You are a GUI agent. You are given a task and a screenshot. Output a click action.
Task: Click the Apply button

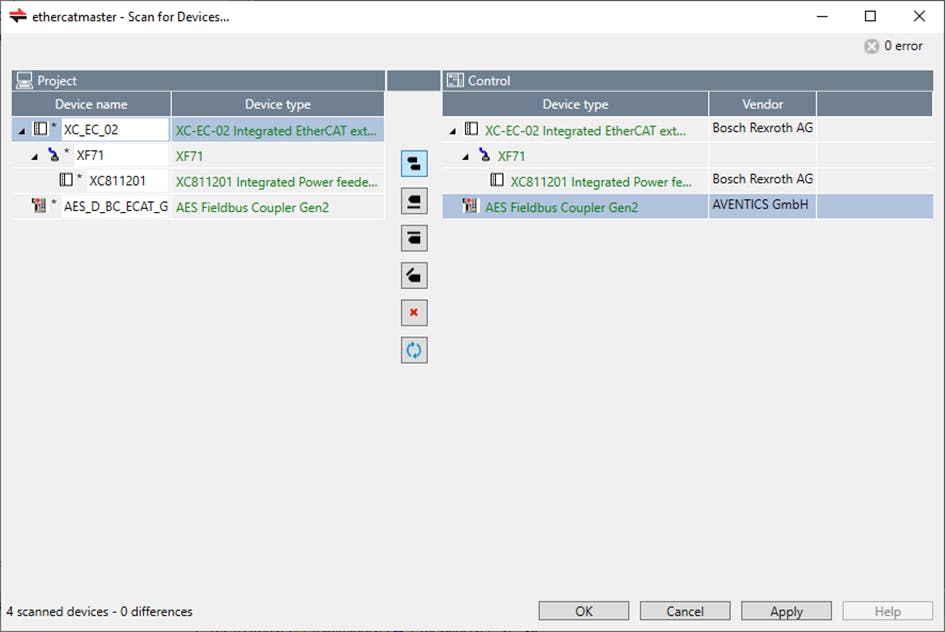pyautogui.click(x=786, y=611)
